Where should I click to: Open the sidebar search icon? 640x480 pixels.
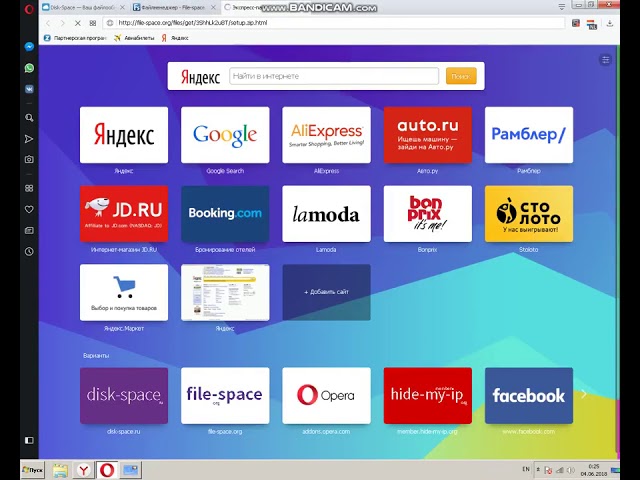29,118
